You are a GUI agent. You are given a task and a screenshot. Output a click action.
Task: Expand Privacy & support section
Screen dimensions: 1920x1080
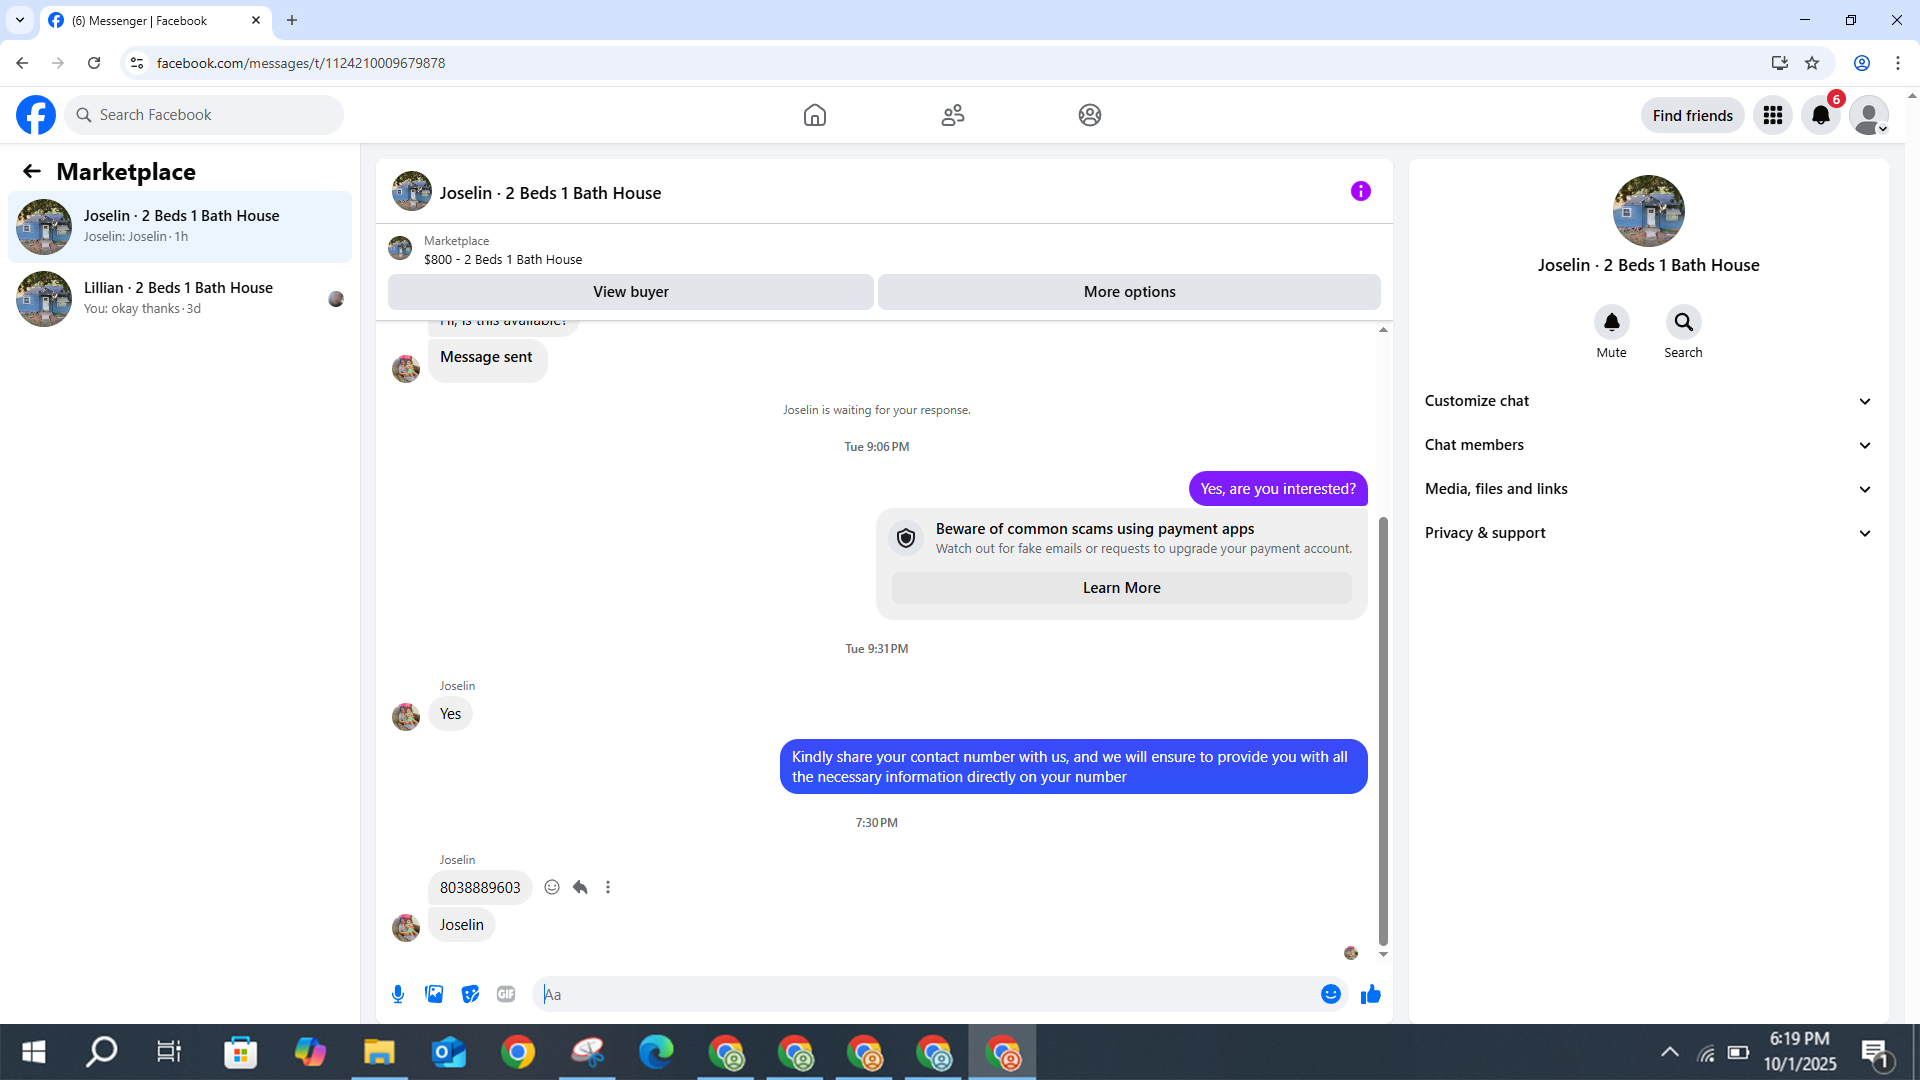pos(1648,533)
